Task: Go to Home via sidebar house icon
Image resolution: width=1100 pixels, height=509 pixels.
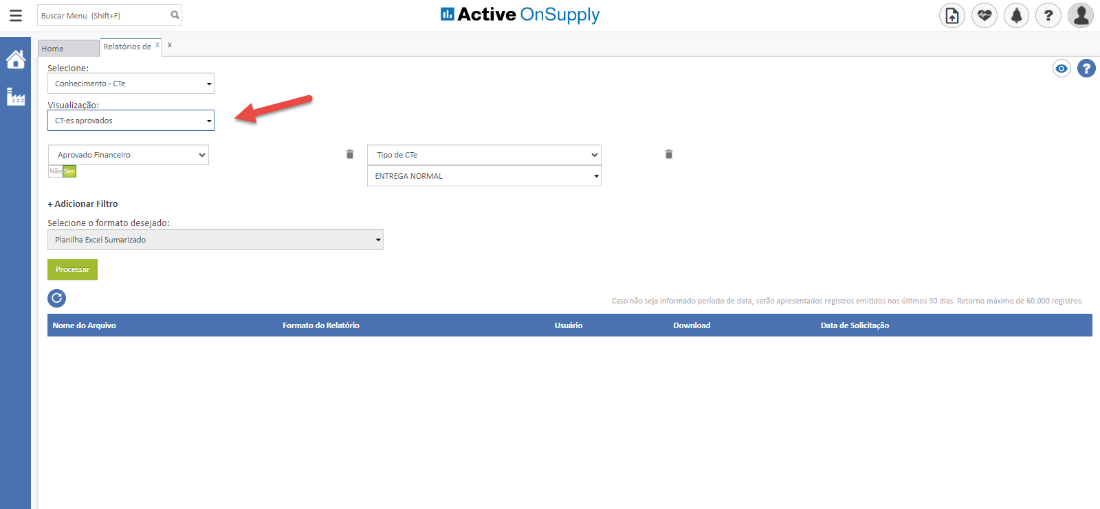Action: click(x=15, y=60)
